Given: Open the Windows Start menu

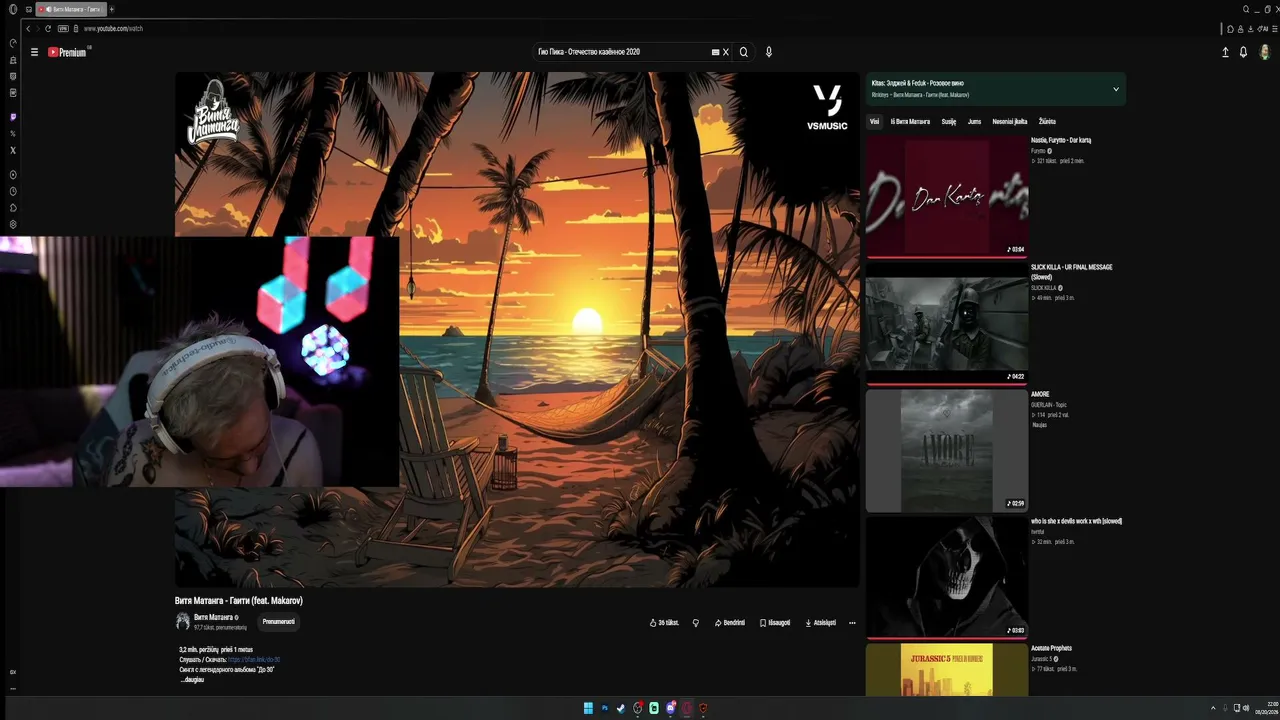Looking at the screenshot, I should click(588, 708).
